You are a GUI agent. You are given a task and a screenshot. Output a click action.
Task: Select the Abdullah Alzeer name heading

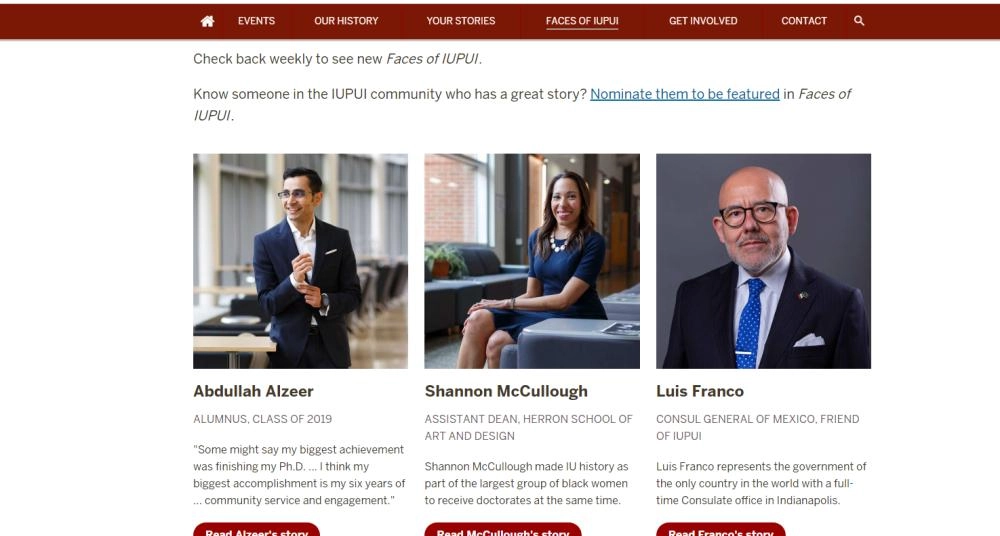coord(253,391)
